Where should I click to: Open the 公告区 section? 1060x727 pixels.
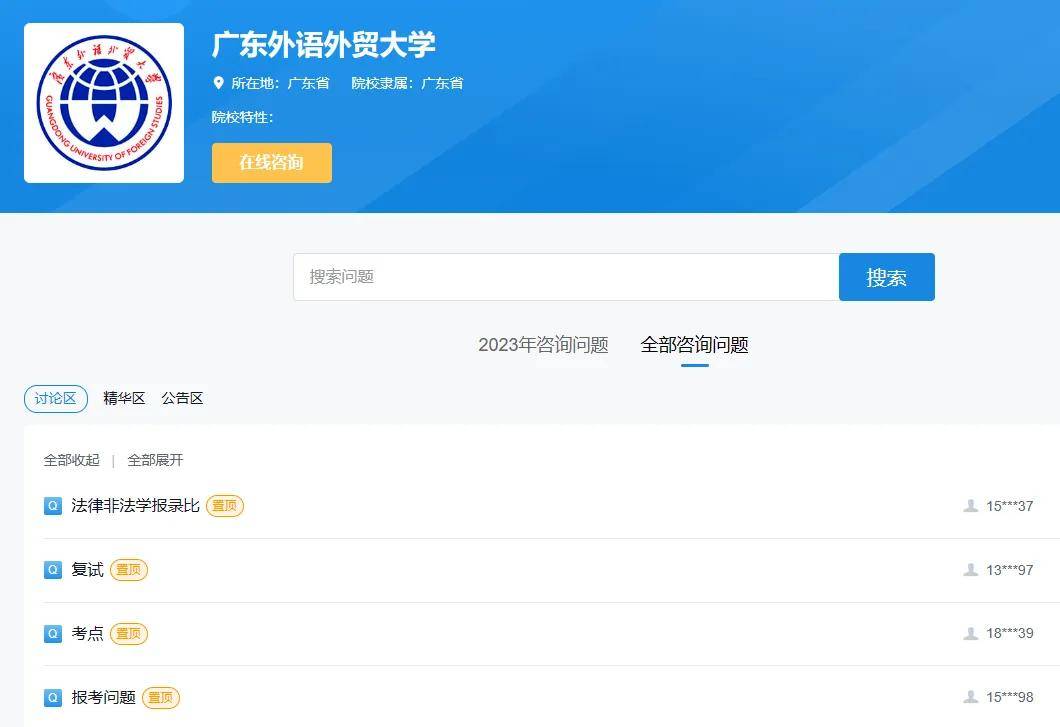tap(183, 398)
